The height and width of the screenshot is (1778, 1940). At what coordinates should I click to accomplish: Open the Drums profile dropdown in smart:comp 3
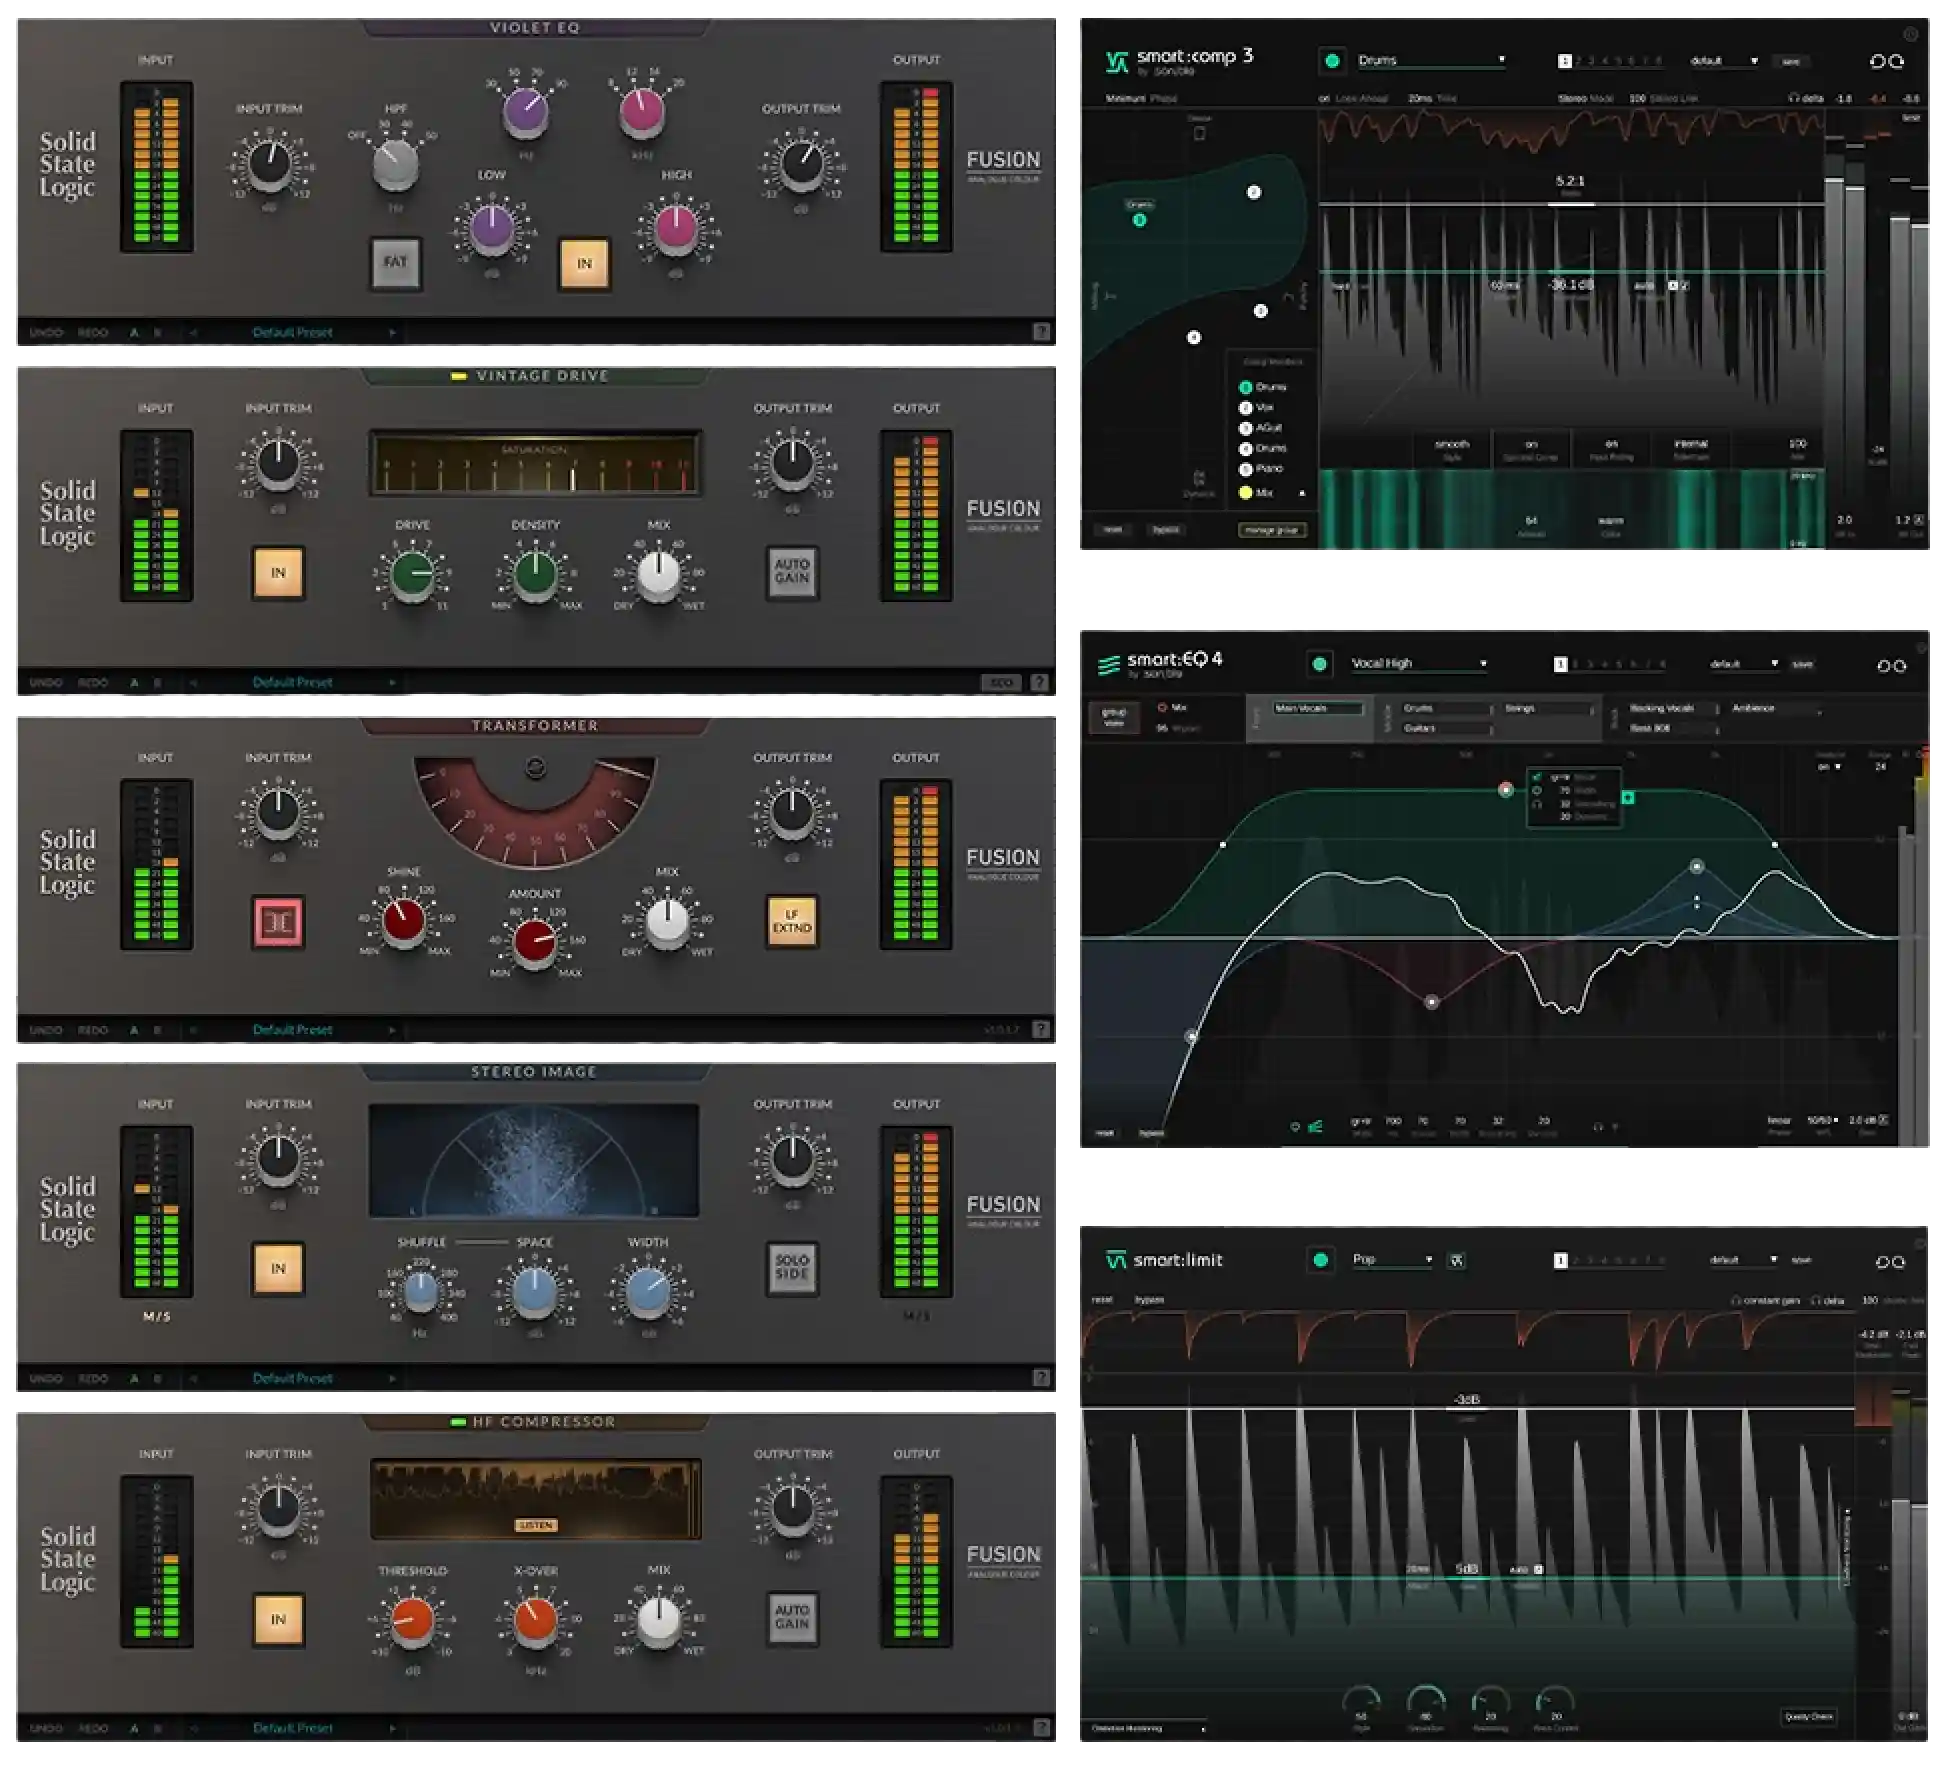coord(1430,58)
